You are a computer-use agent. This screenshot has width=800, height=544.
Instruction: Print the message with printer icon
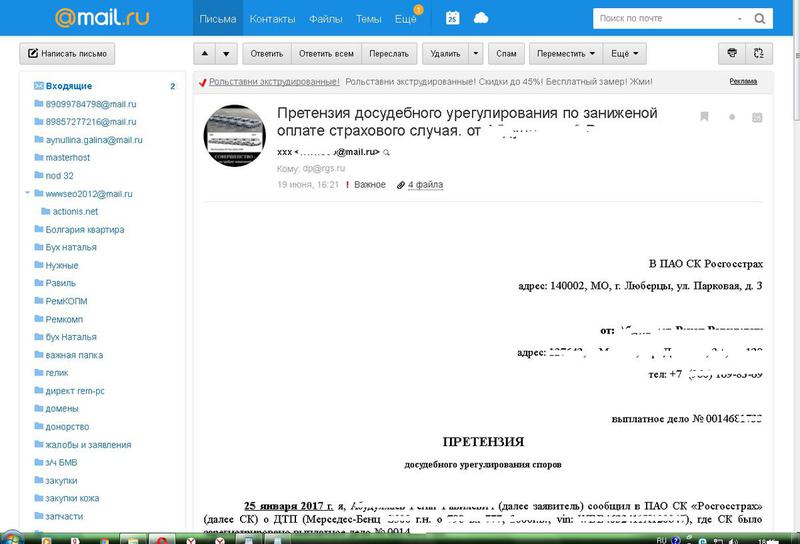[732, 54]
